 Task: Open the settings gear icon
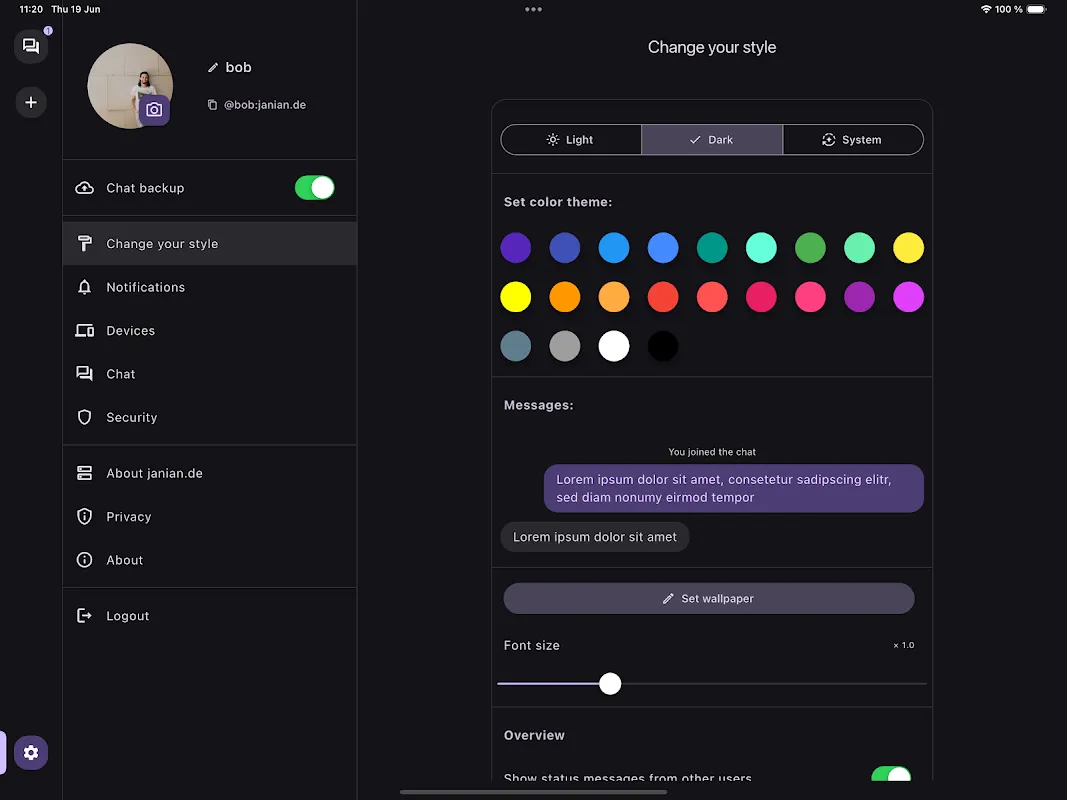31,752
